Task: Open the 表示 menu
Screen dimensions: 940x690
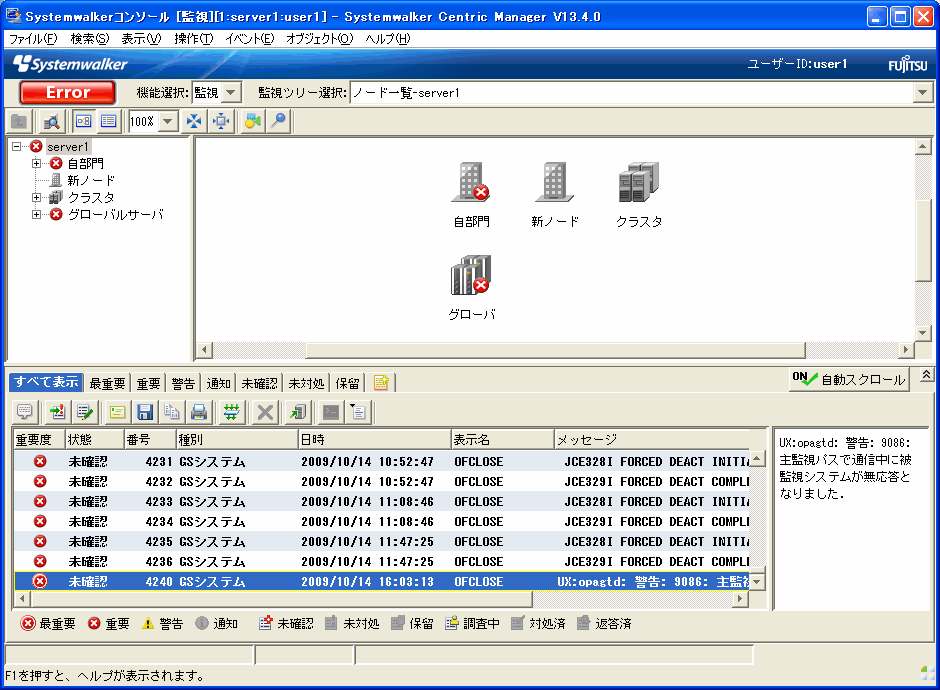Action: click(141, 38)
